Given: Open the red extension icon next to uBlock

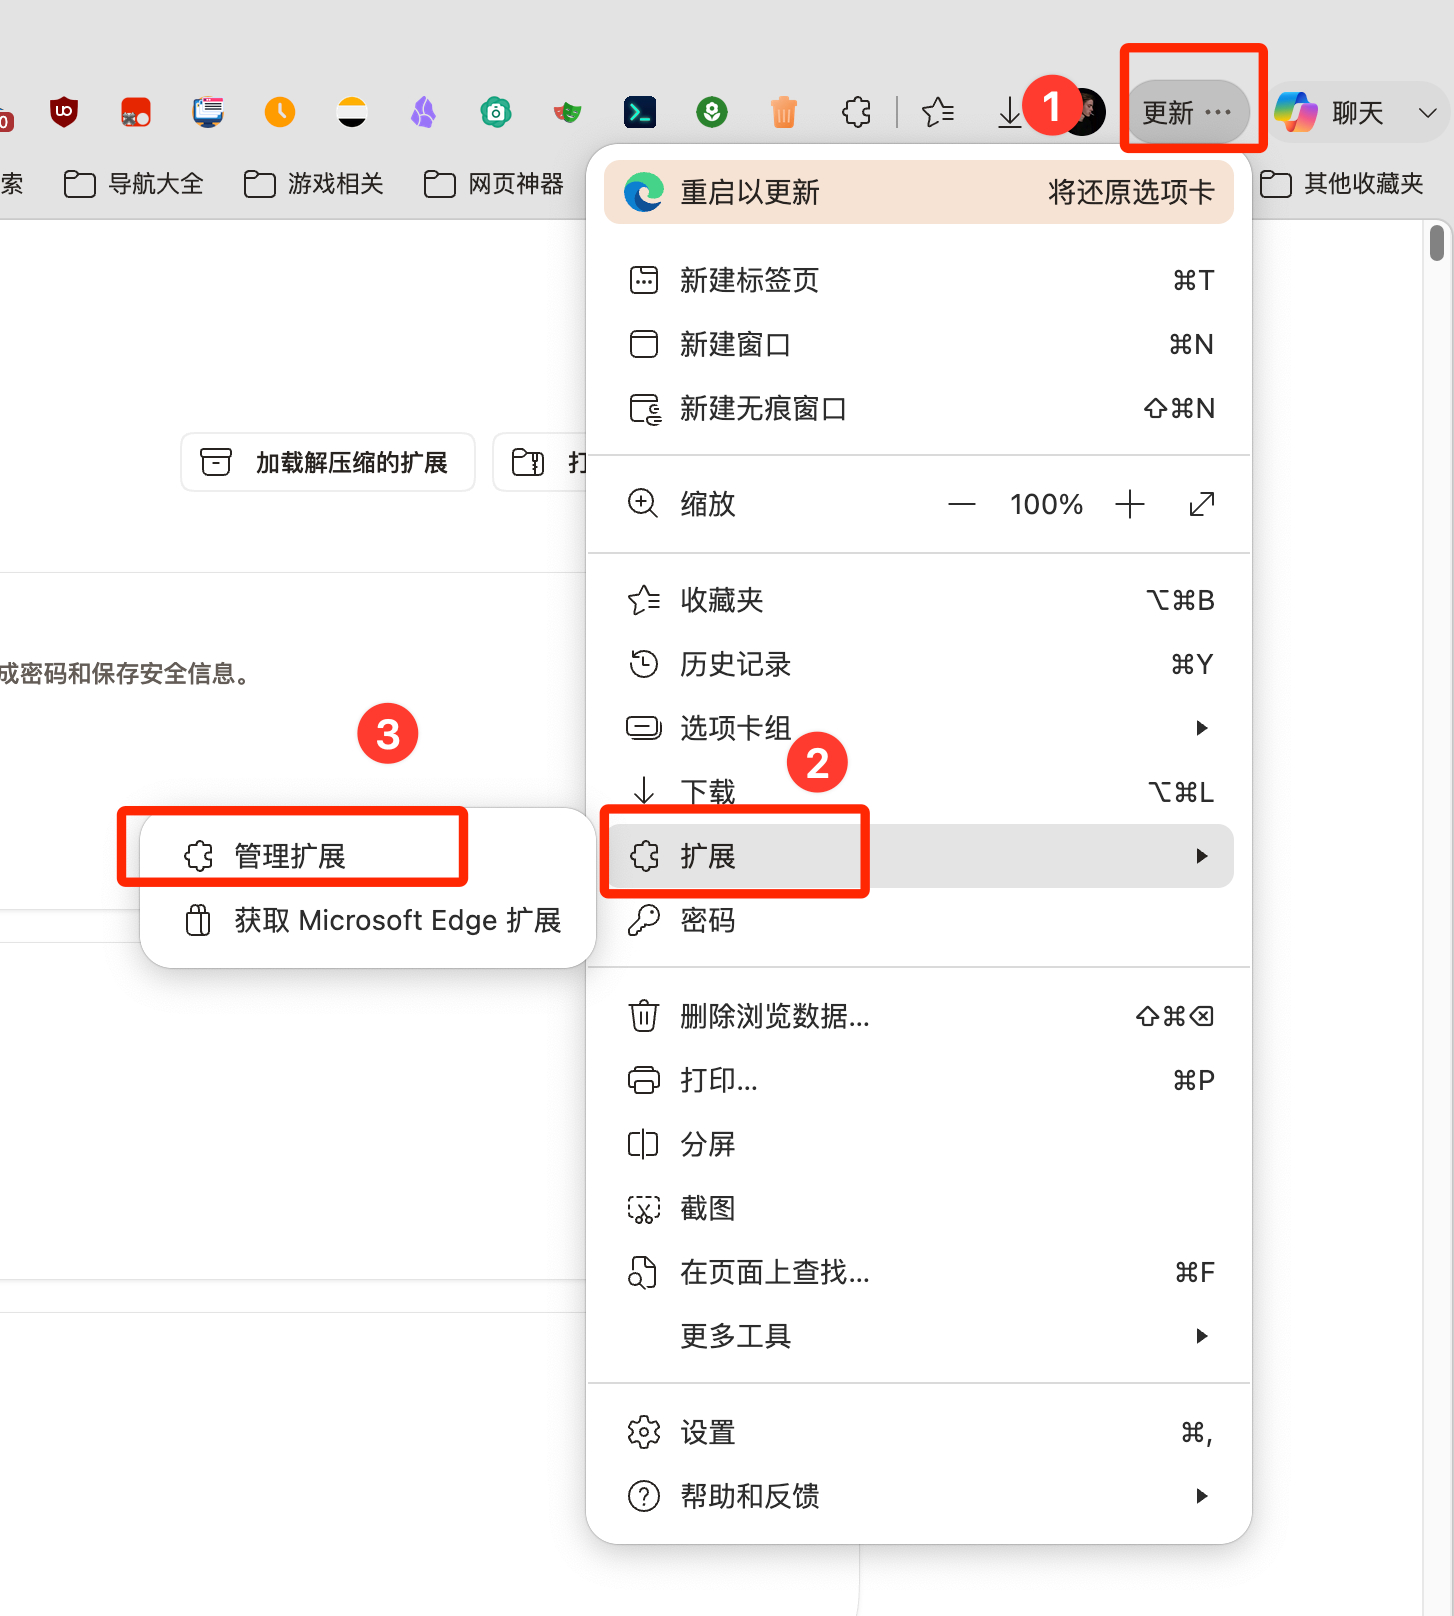Looking at the screenshot, I should pos(136,111).
